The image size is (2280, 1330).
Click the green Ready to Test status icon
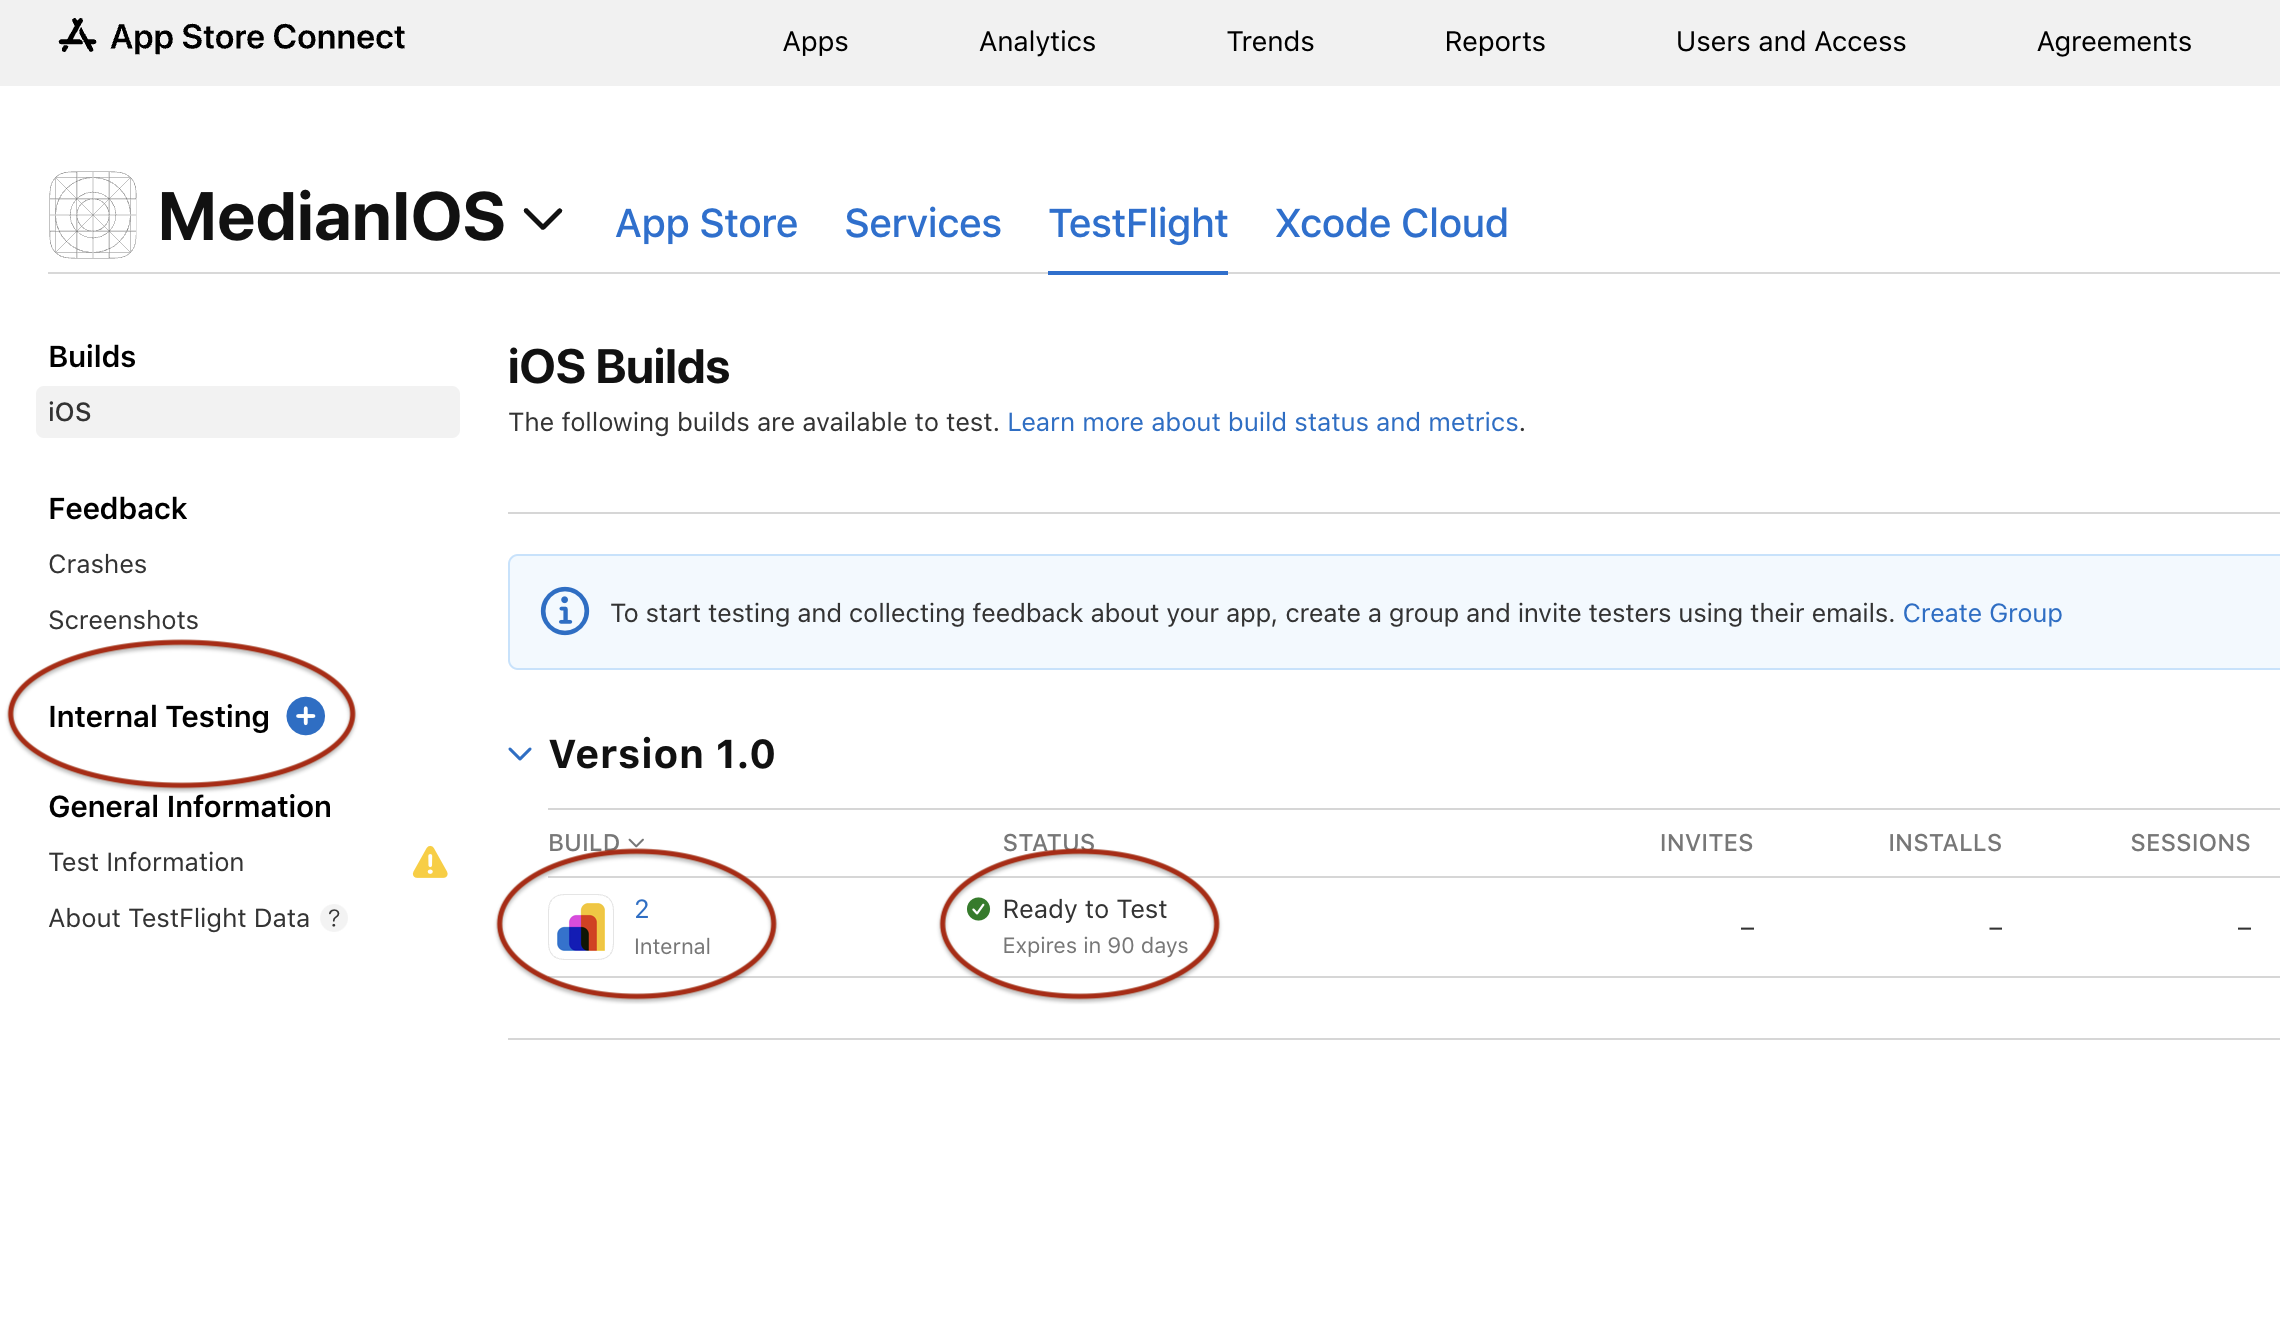(980, 907)
